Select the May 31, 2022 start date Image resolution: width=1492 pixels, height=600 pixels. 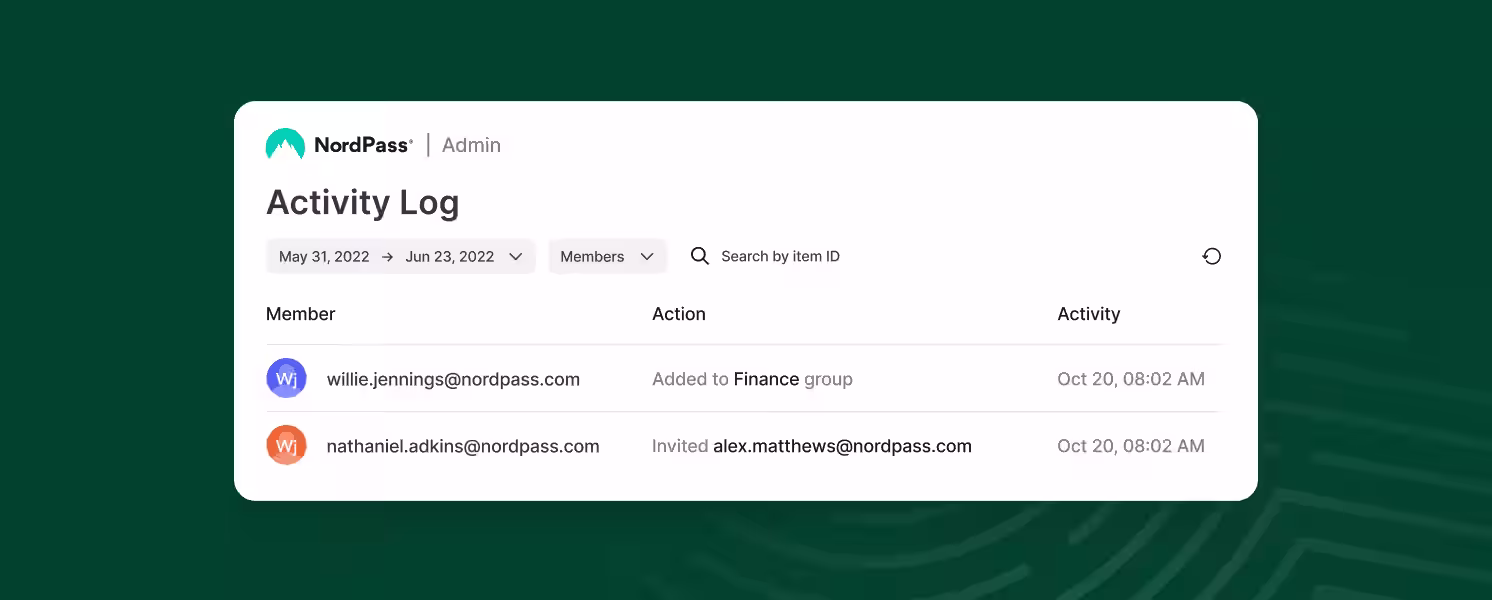(324, 257)
